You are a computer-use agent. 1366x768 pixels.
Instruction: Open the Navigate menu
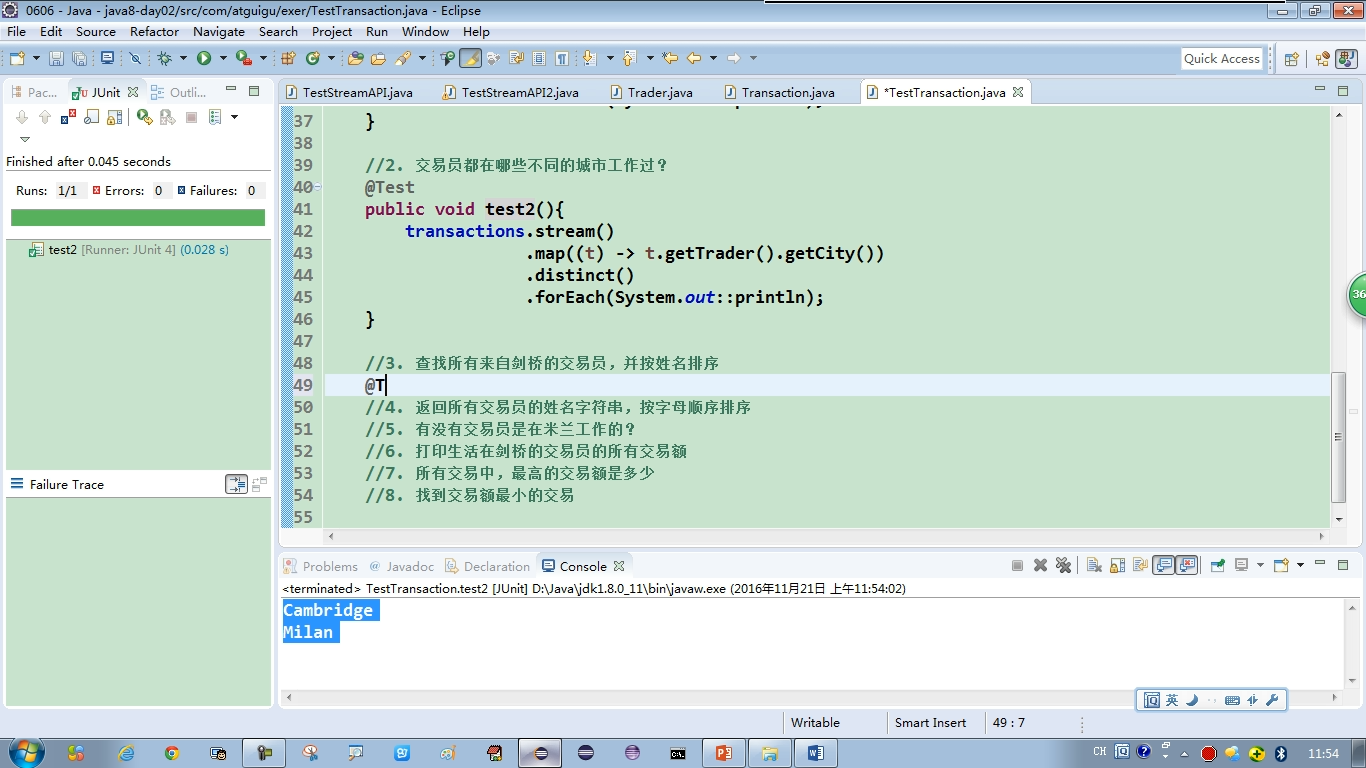[219, 31]
